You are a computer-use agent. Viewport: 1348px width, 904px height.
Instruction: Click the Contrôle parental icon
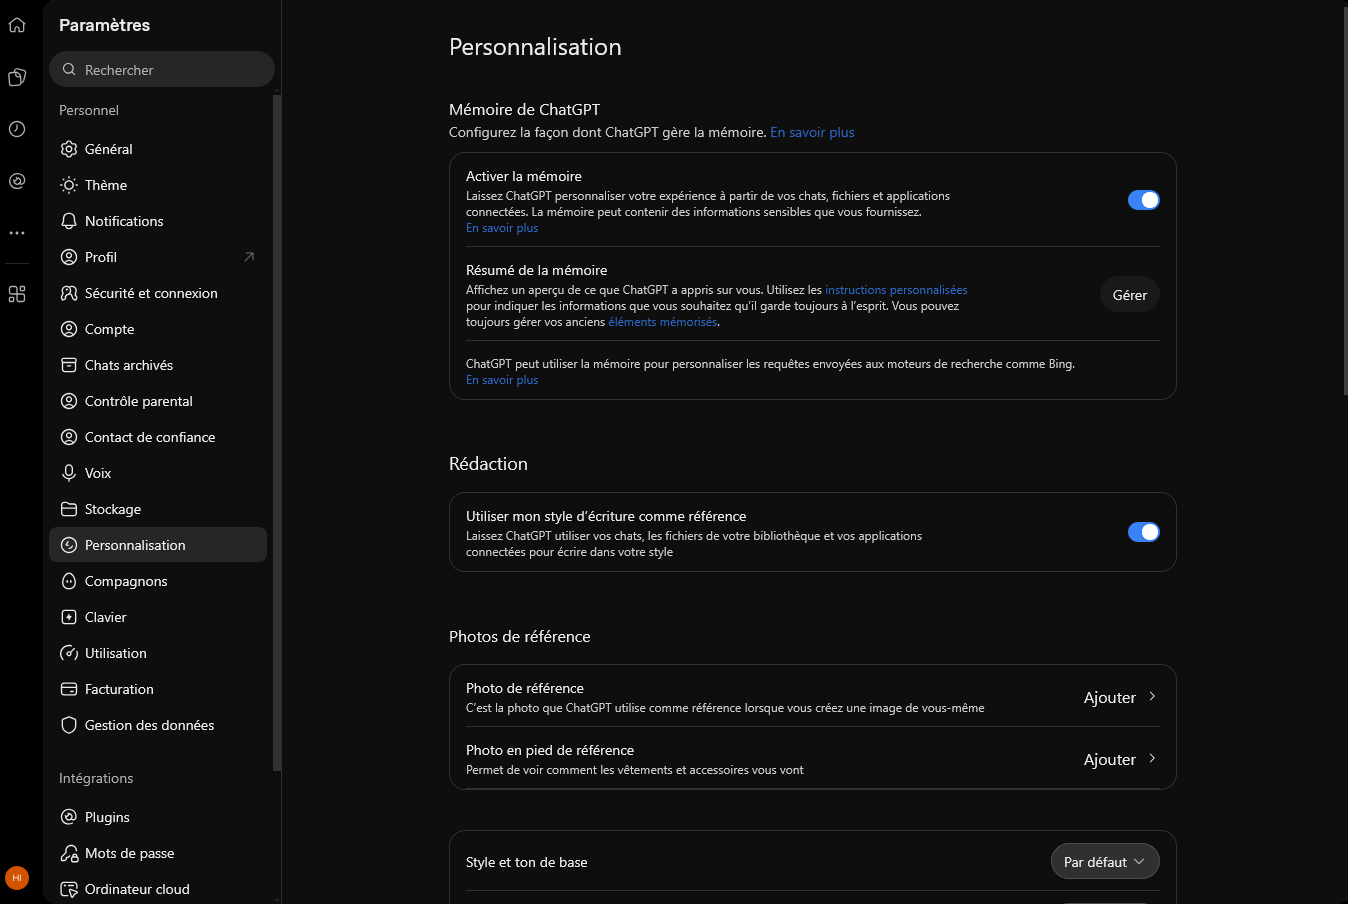click(69, 401)
